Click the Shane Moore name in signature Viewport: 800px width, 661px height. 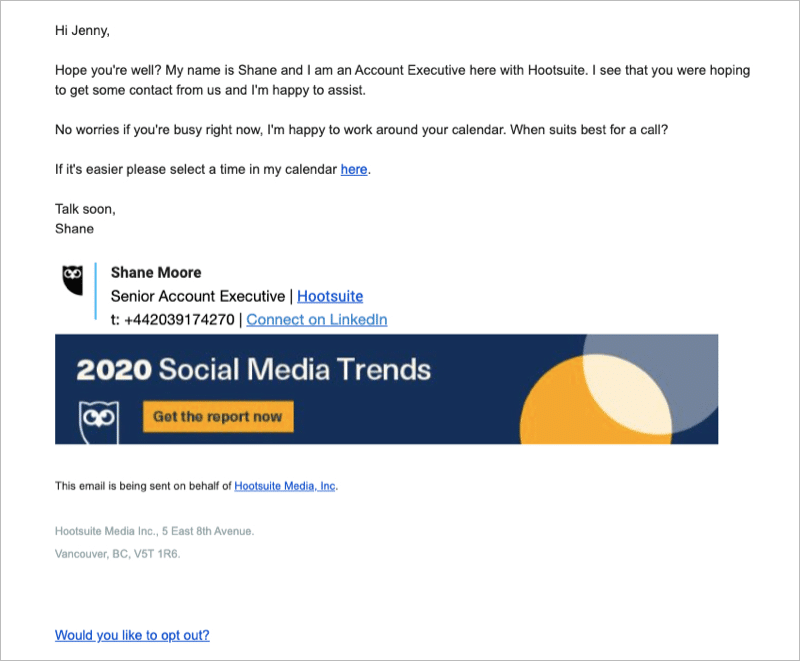click(x=156, y=273)
